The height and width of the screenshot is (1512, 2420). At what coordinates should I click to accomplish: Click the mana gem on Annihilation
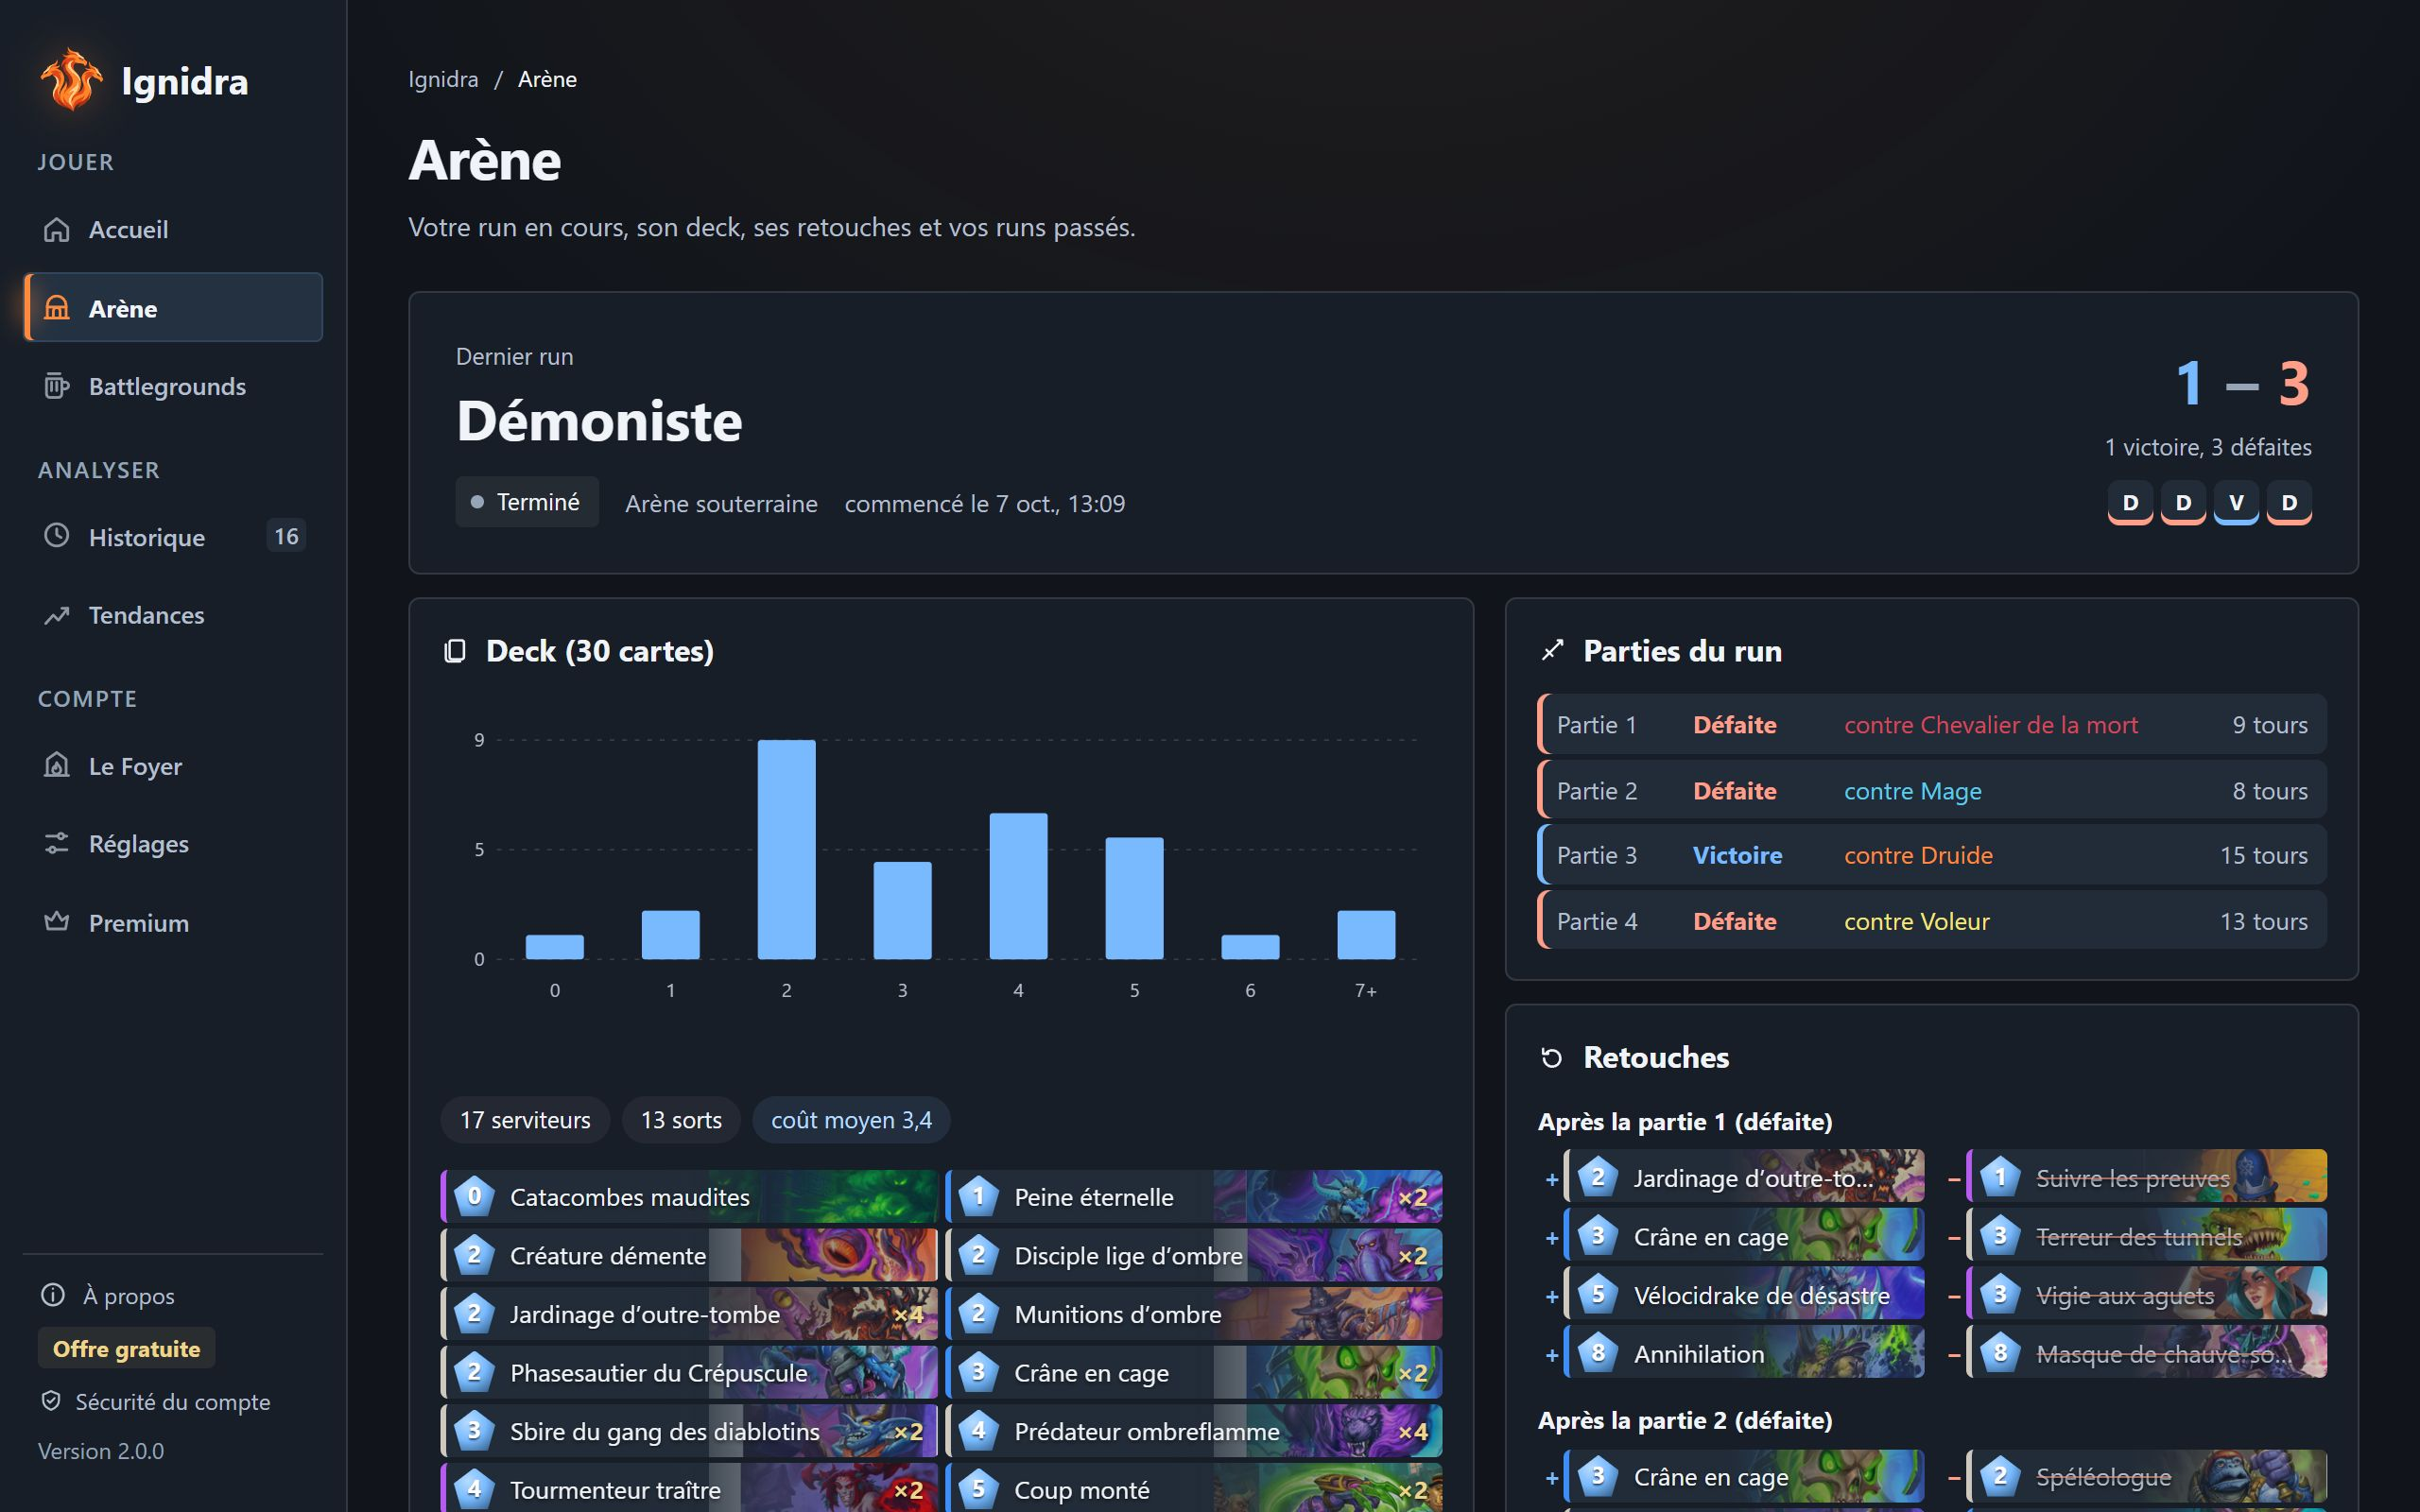[x=1598, y=1353]
